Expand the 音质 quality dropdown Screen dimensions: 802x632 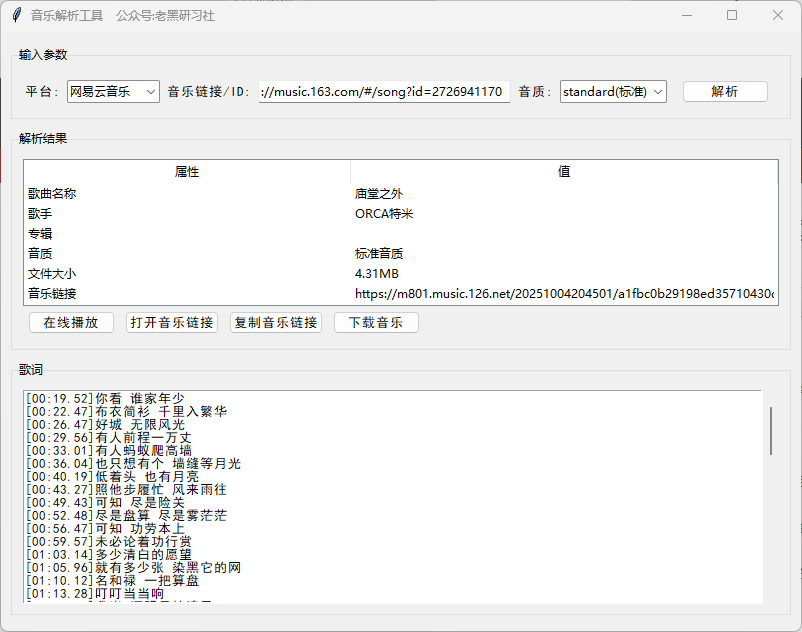pyautogui.click(x=613, y=92)
